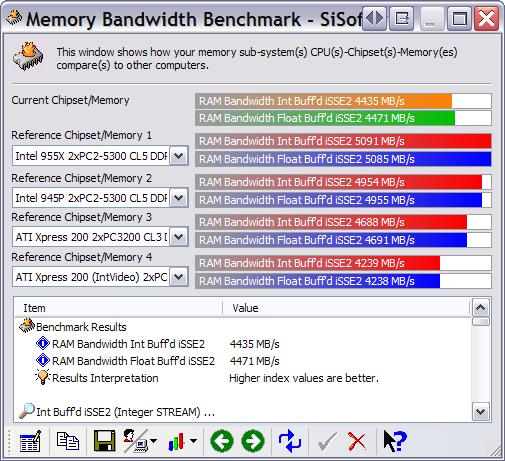Click the 4435 MB/s value cell
505x461 pixels.
point(254,344)
